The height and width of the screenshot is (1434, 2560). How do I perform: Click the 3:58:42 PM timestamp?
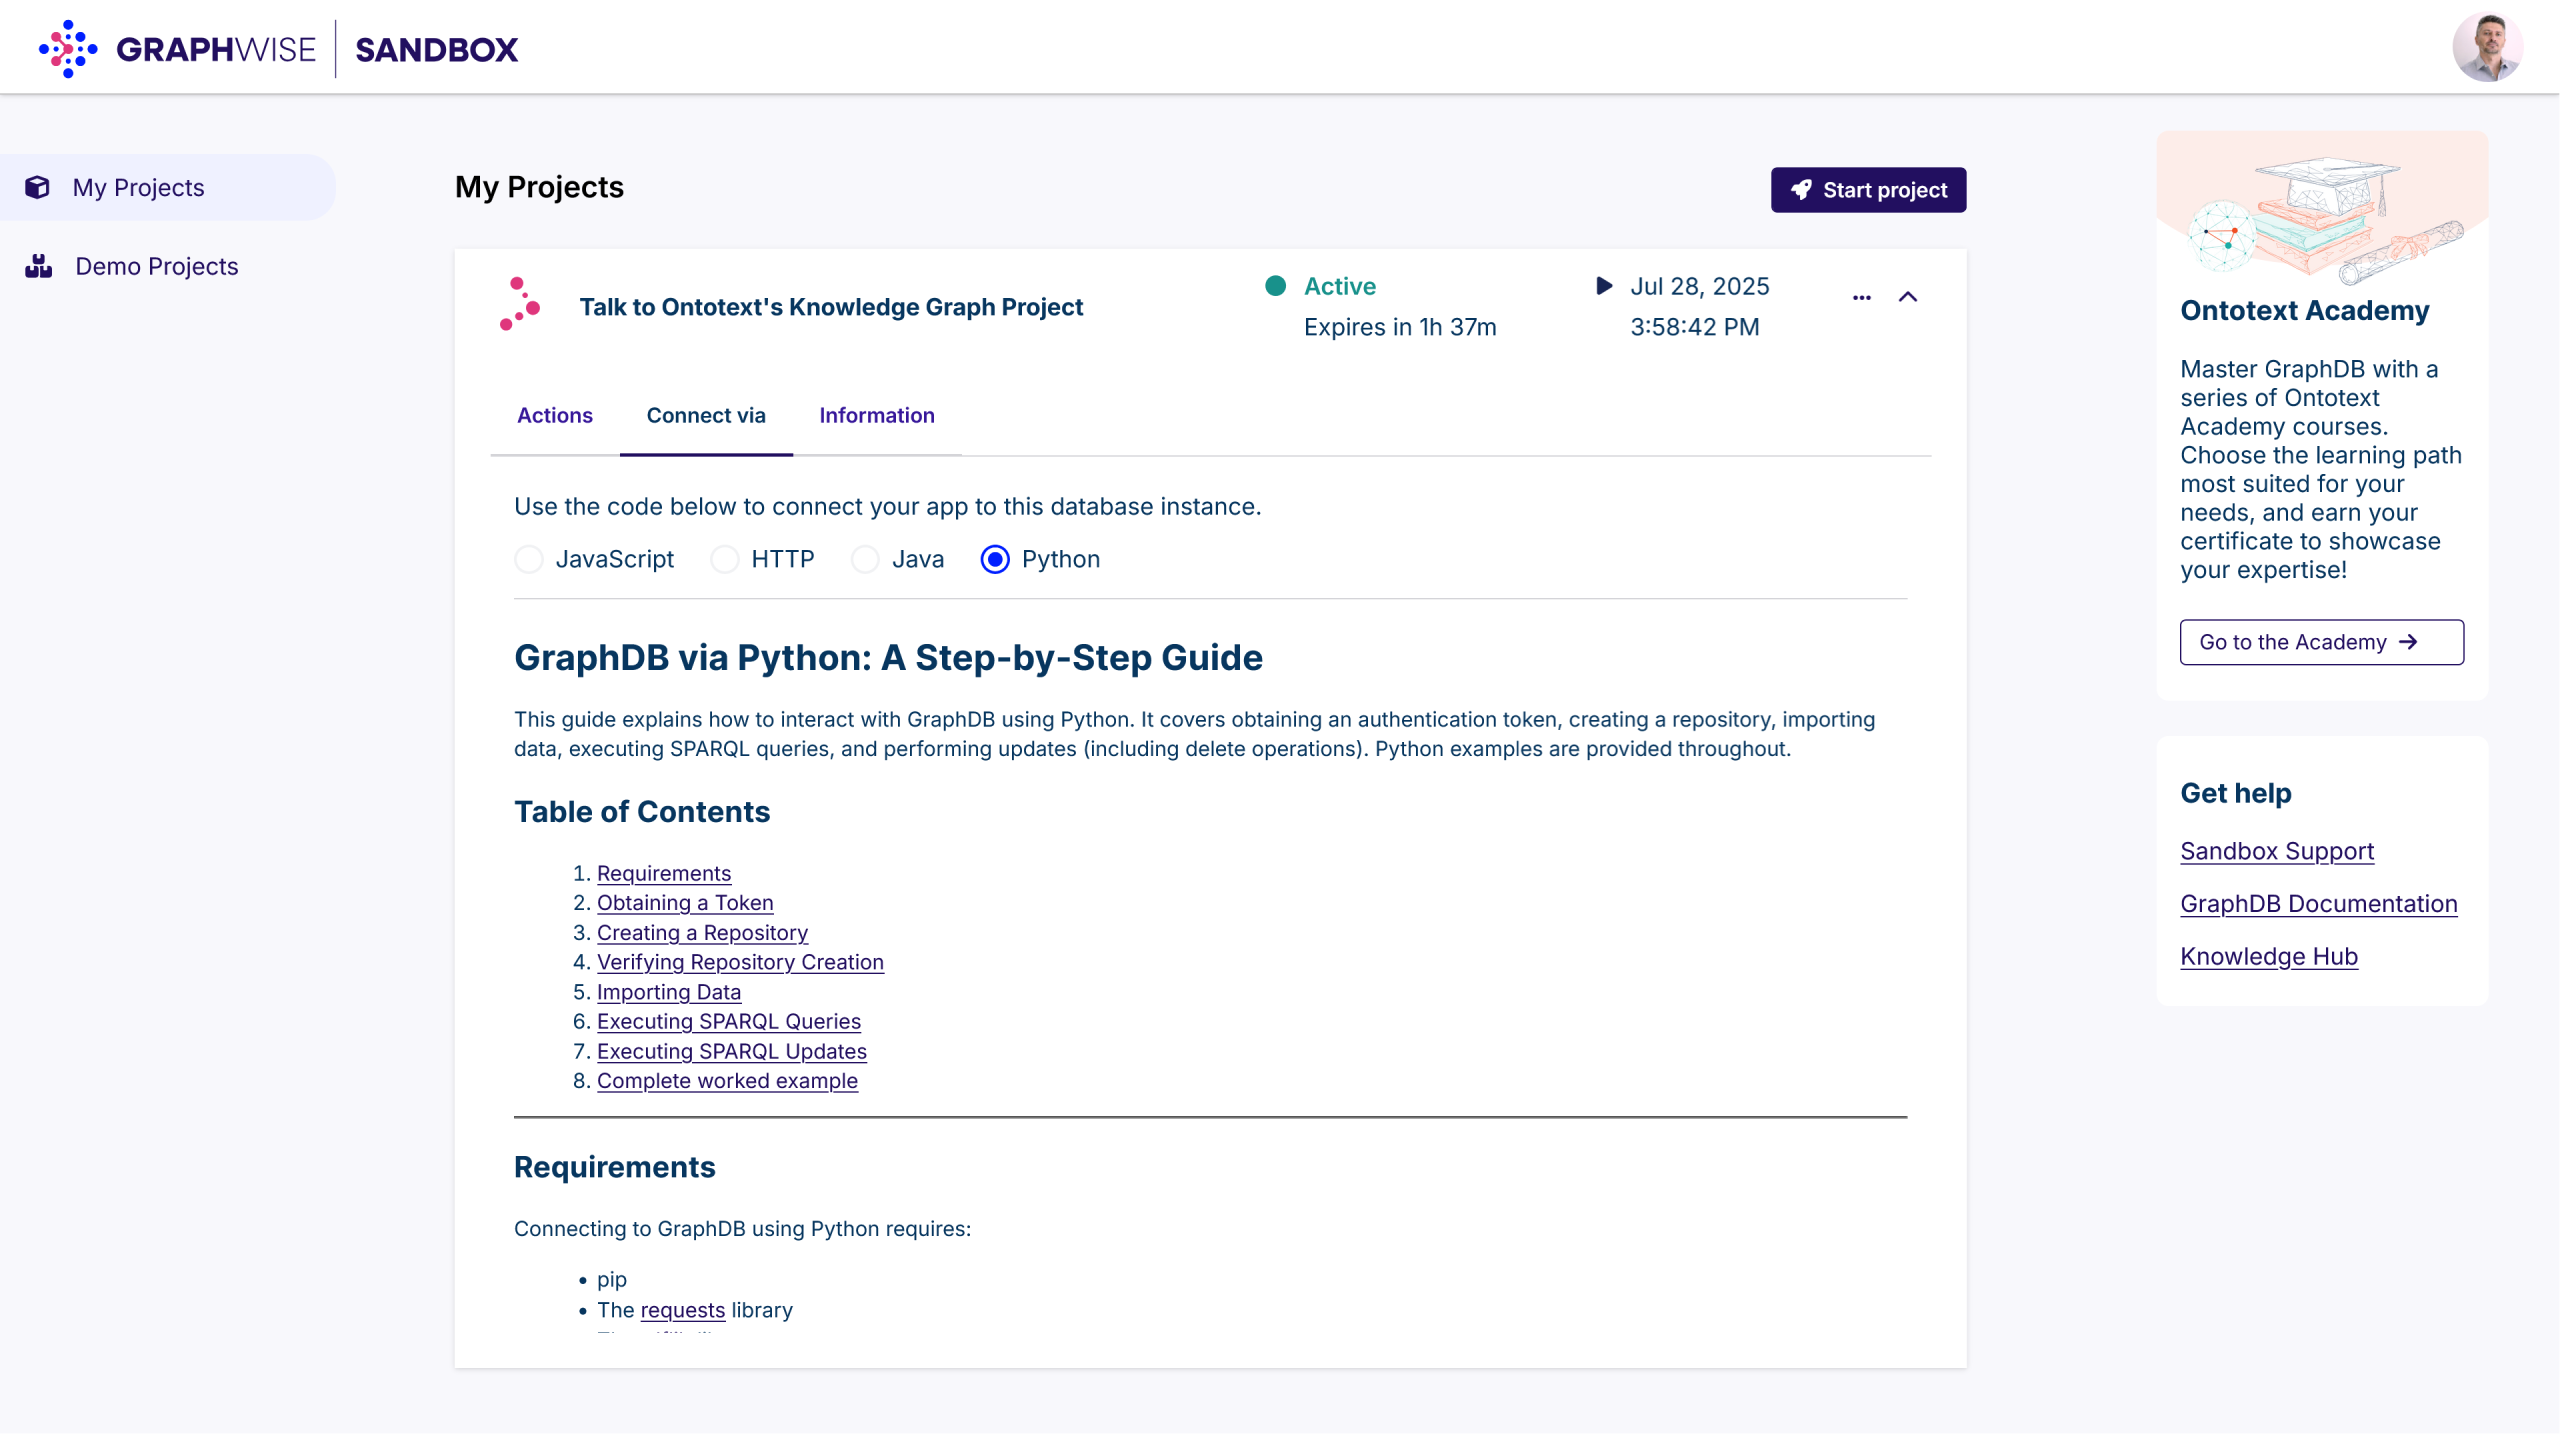[1694, 327]
